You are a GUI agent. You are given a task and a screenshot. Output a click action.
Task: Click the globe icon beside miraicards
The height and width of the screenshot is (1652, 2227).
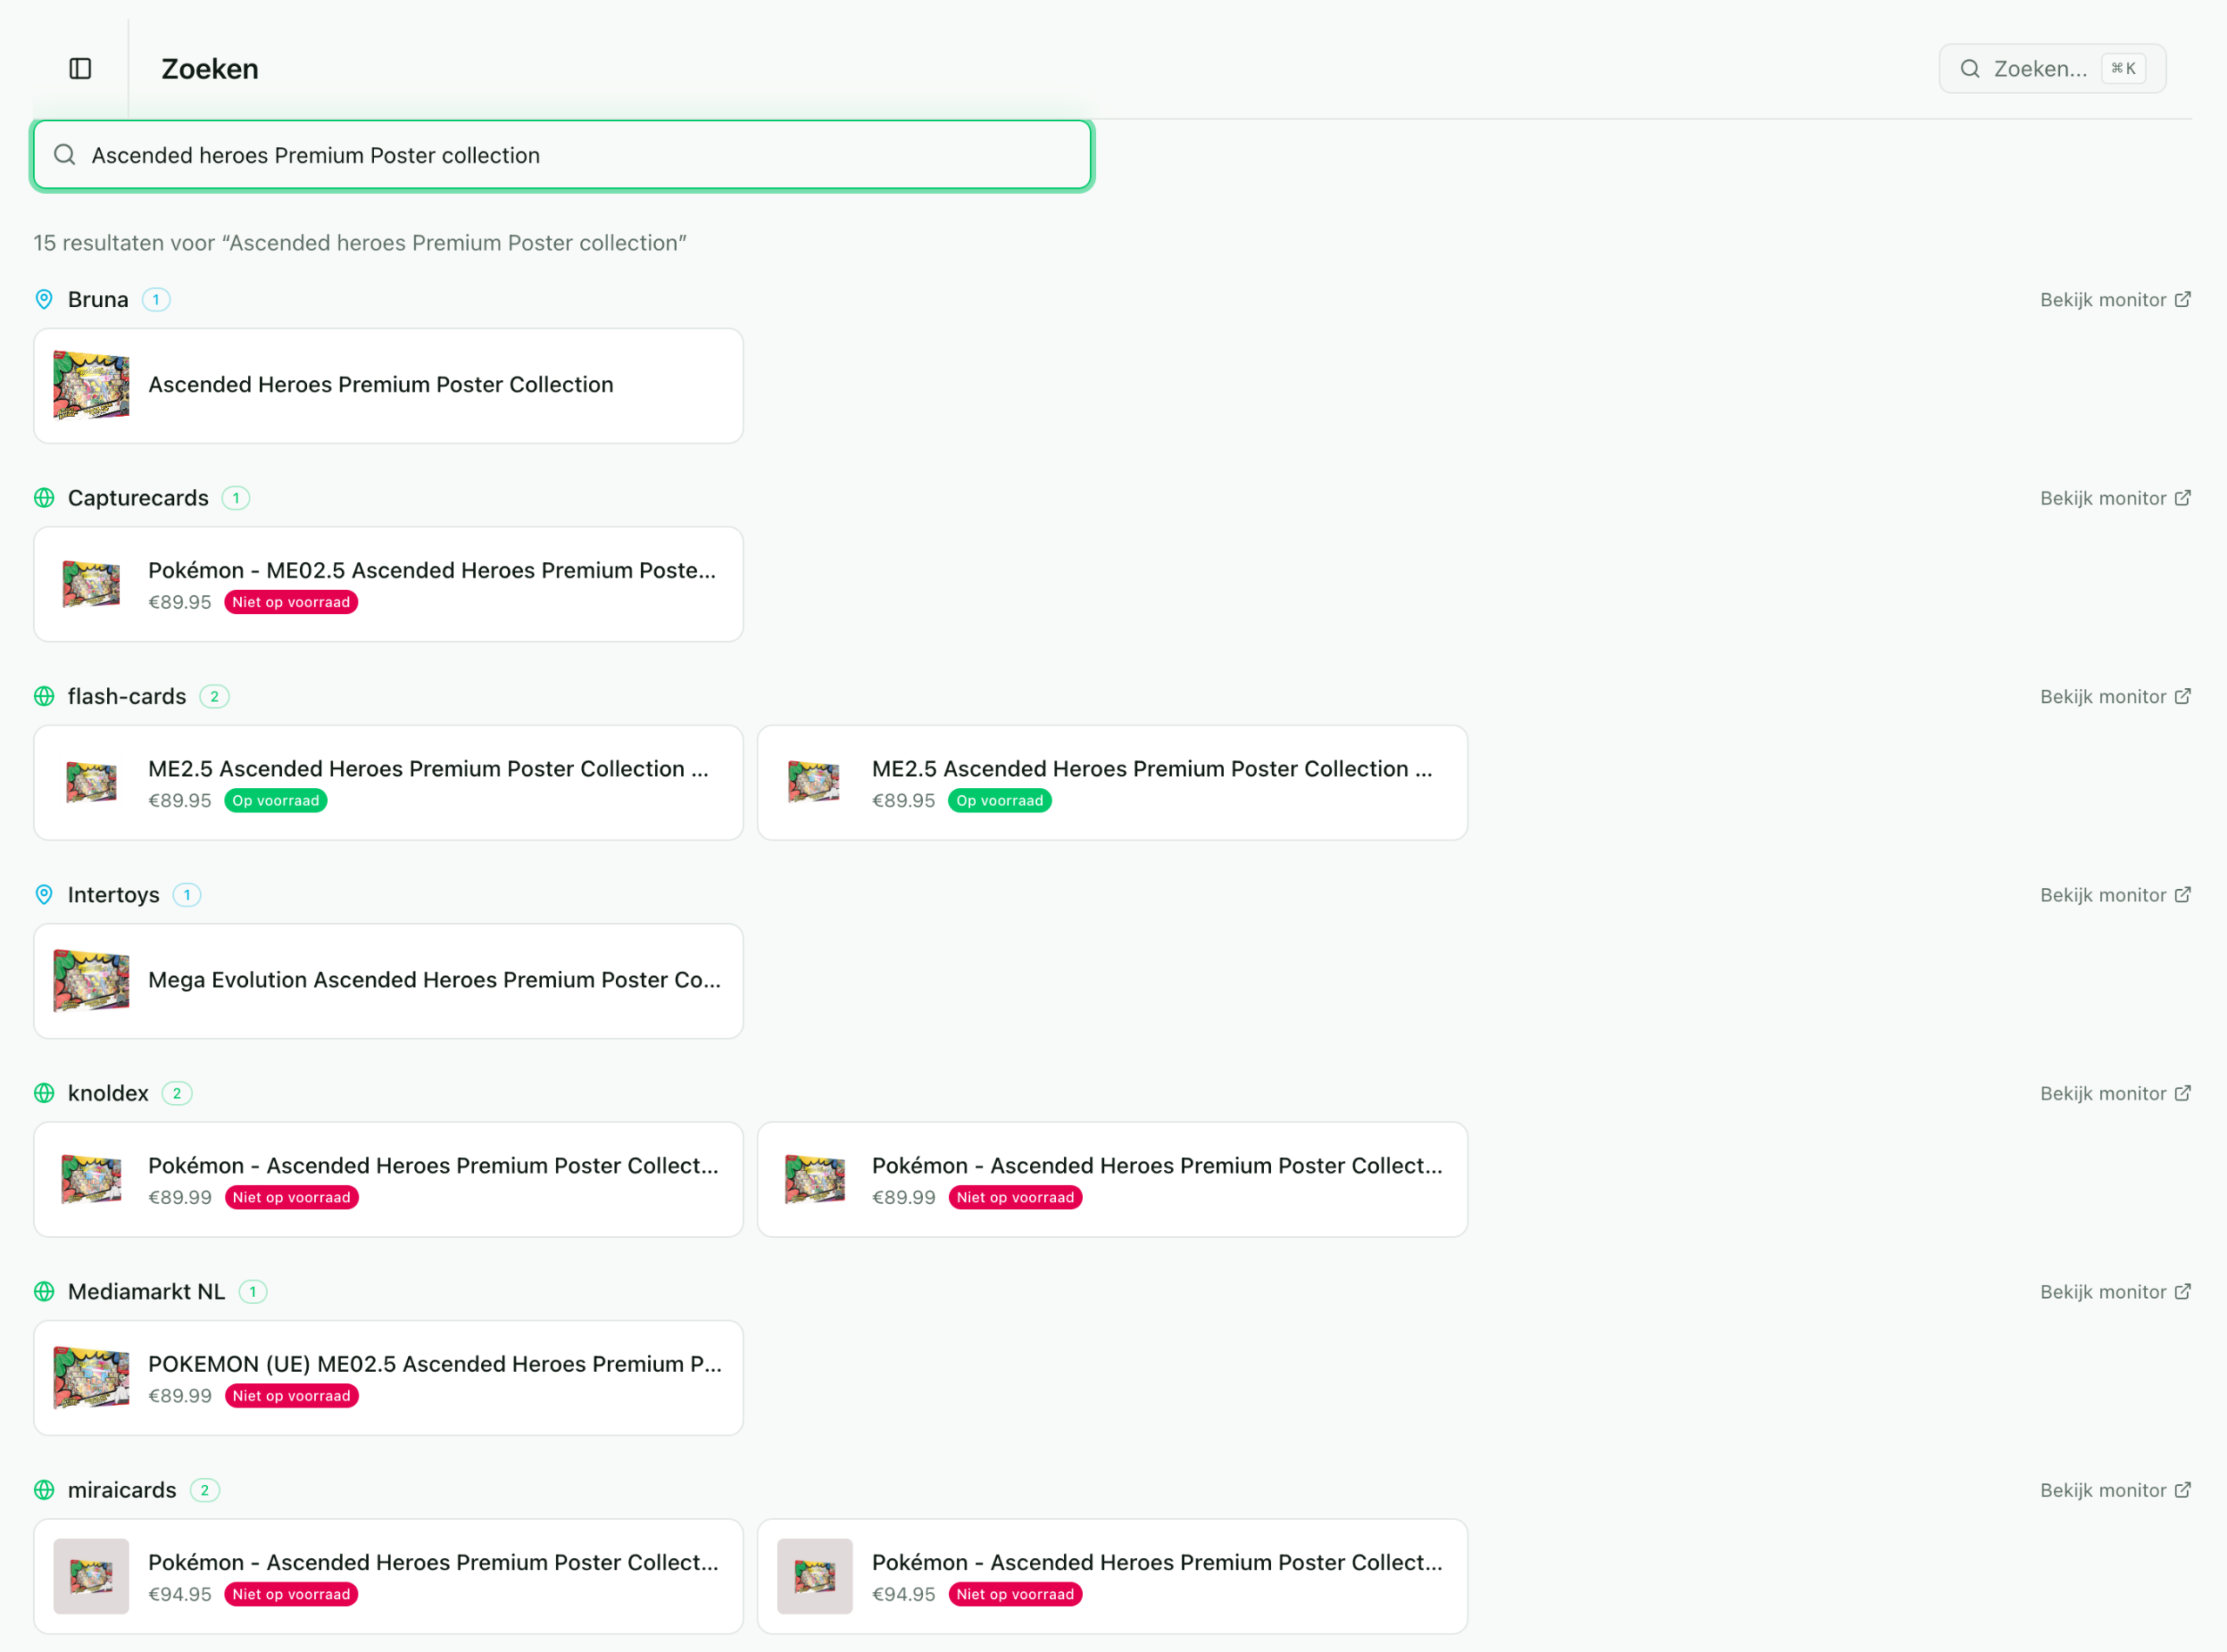(x=44, y=1490)
